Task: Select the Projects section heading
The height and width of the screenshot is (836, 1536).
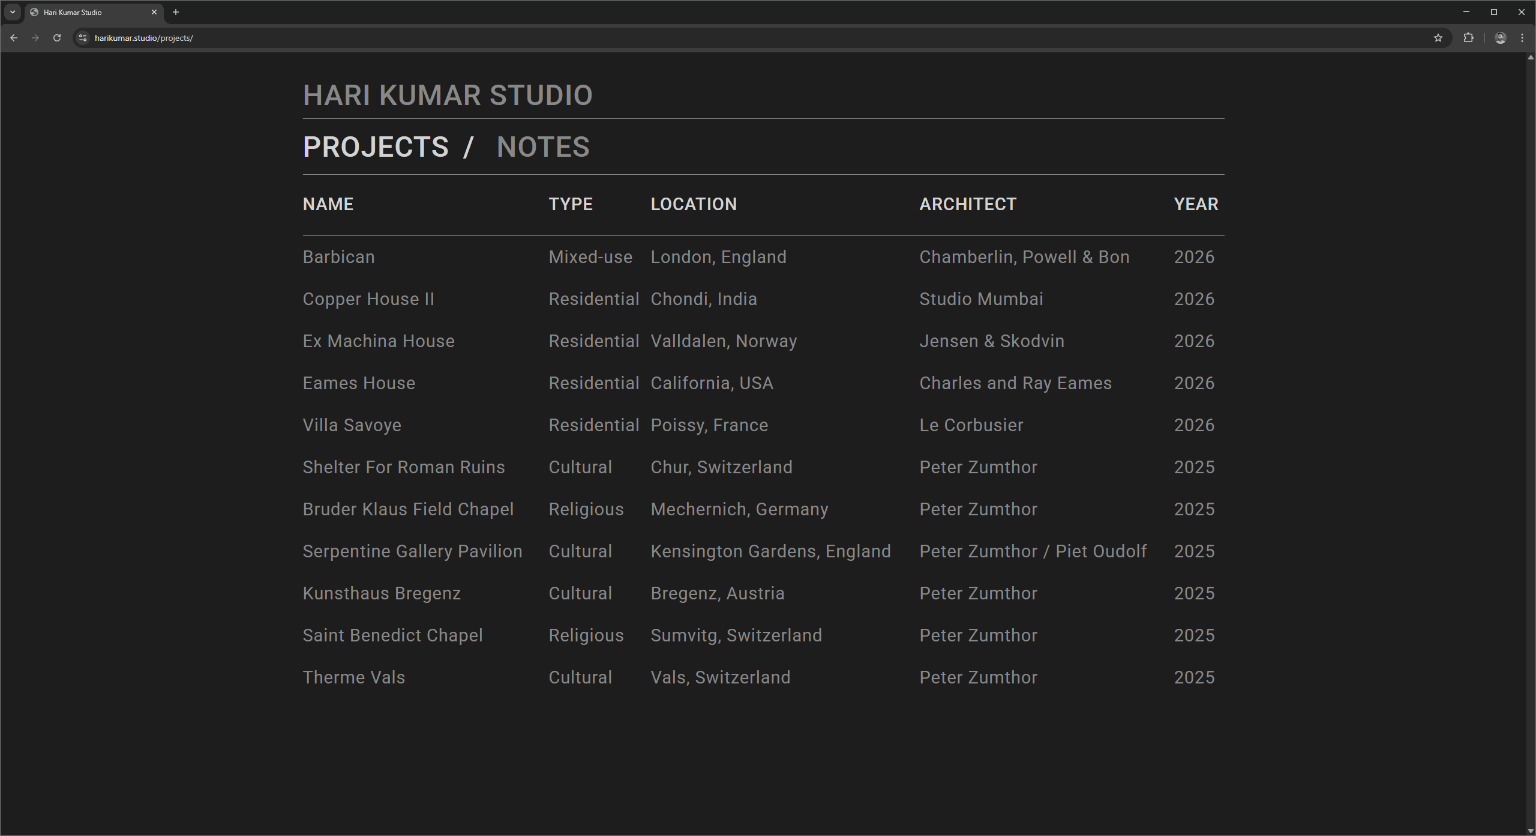Action: [x=376, y=147]
